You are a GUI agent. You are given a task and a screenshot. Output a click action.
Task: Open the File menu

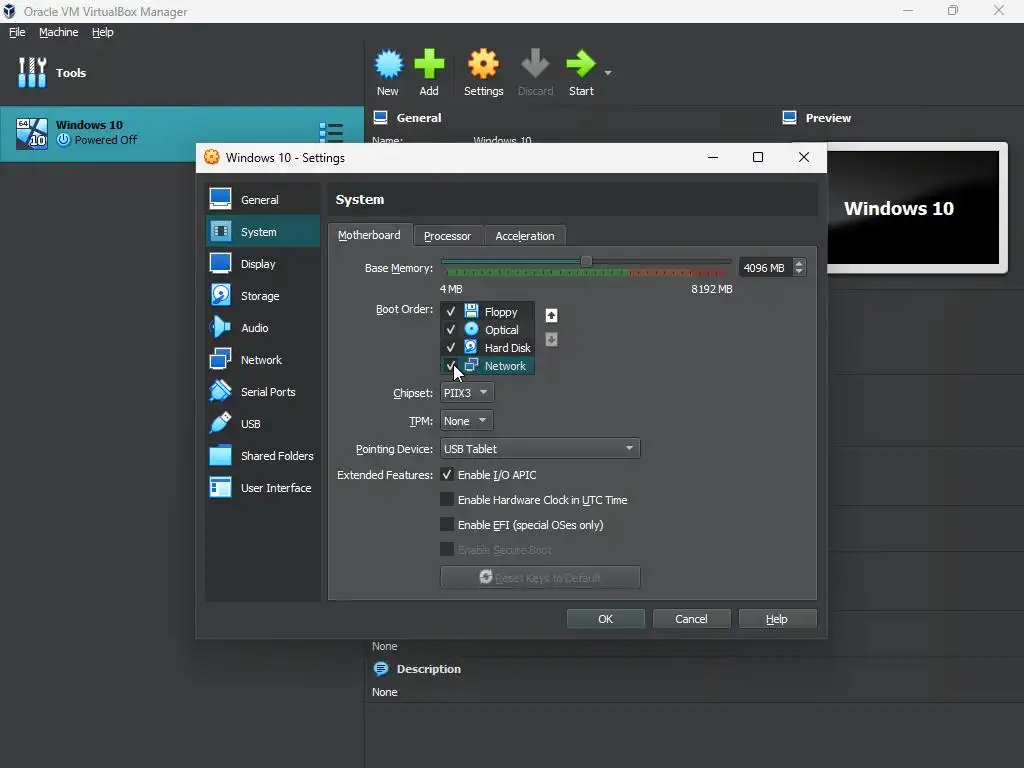pos(17,32)
